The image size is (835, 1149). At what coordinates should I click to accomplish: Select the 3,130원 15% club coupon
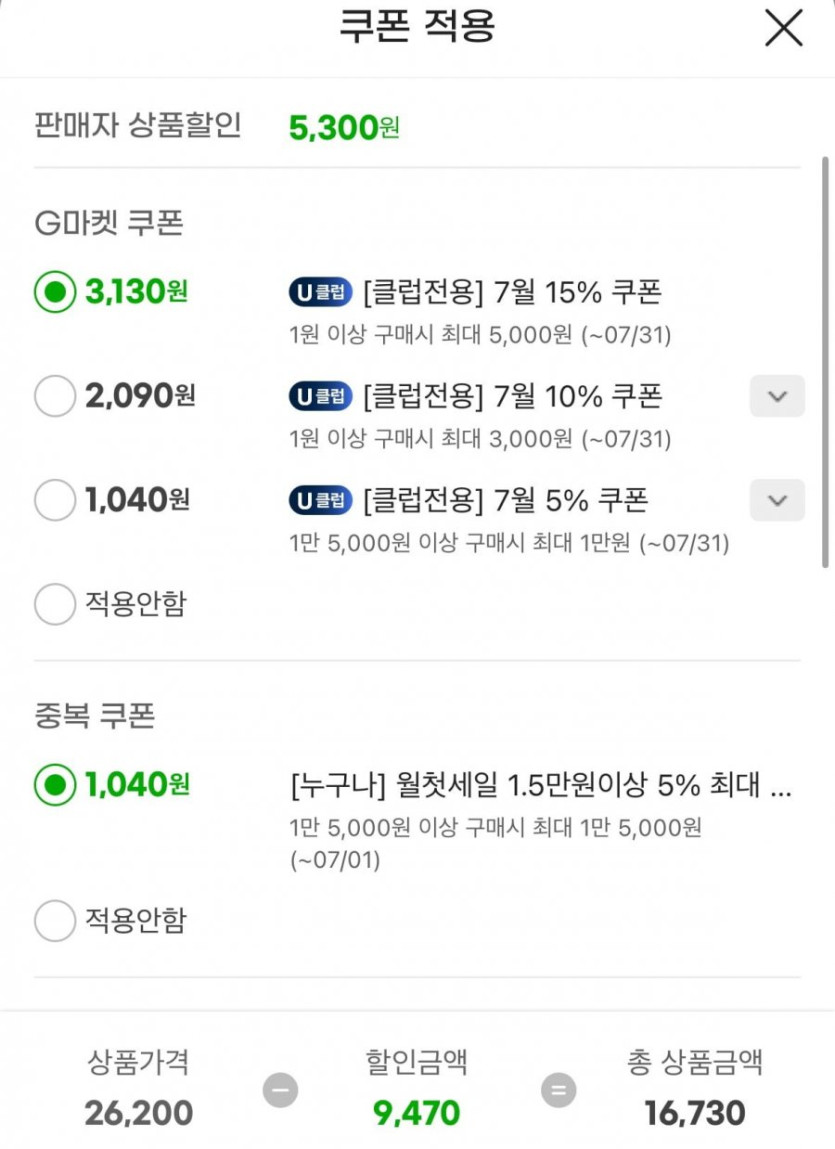tap(55, 292)
